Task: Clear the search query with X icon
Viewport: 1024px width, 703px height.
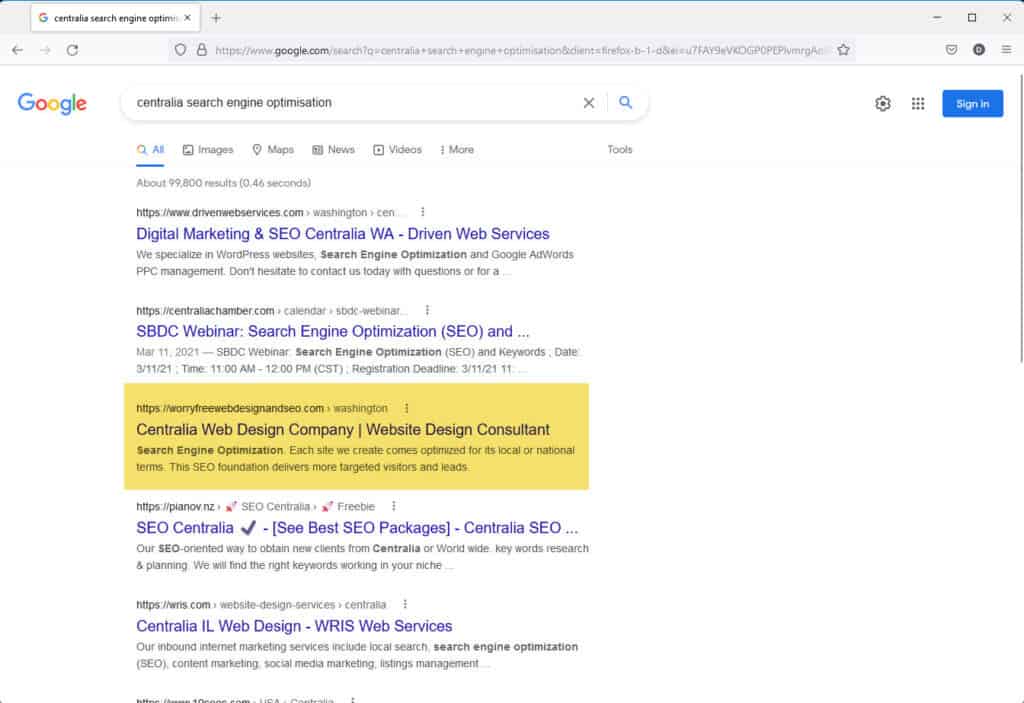Action: click(x=588, y=103)
